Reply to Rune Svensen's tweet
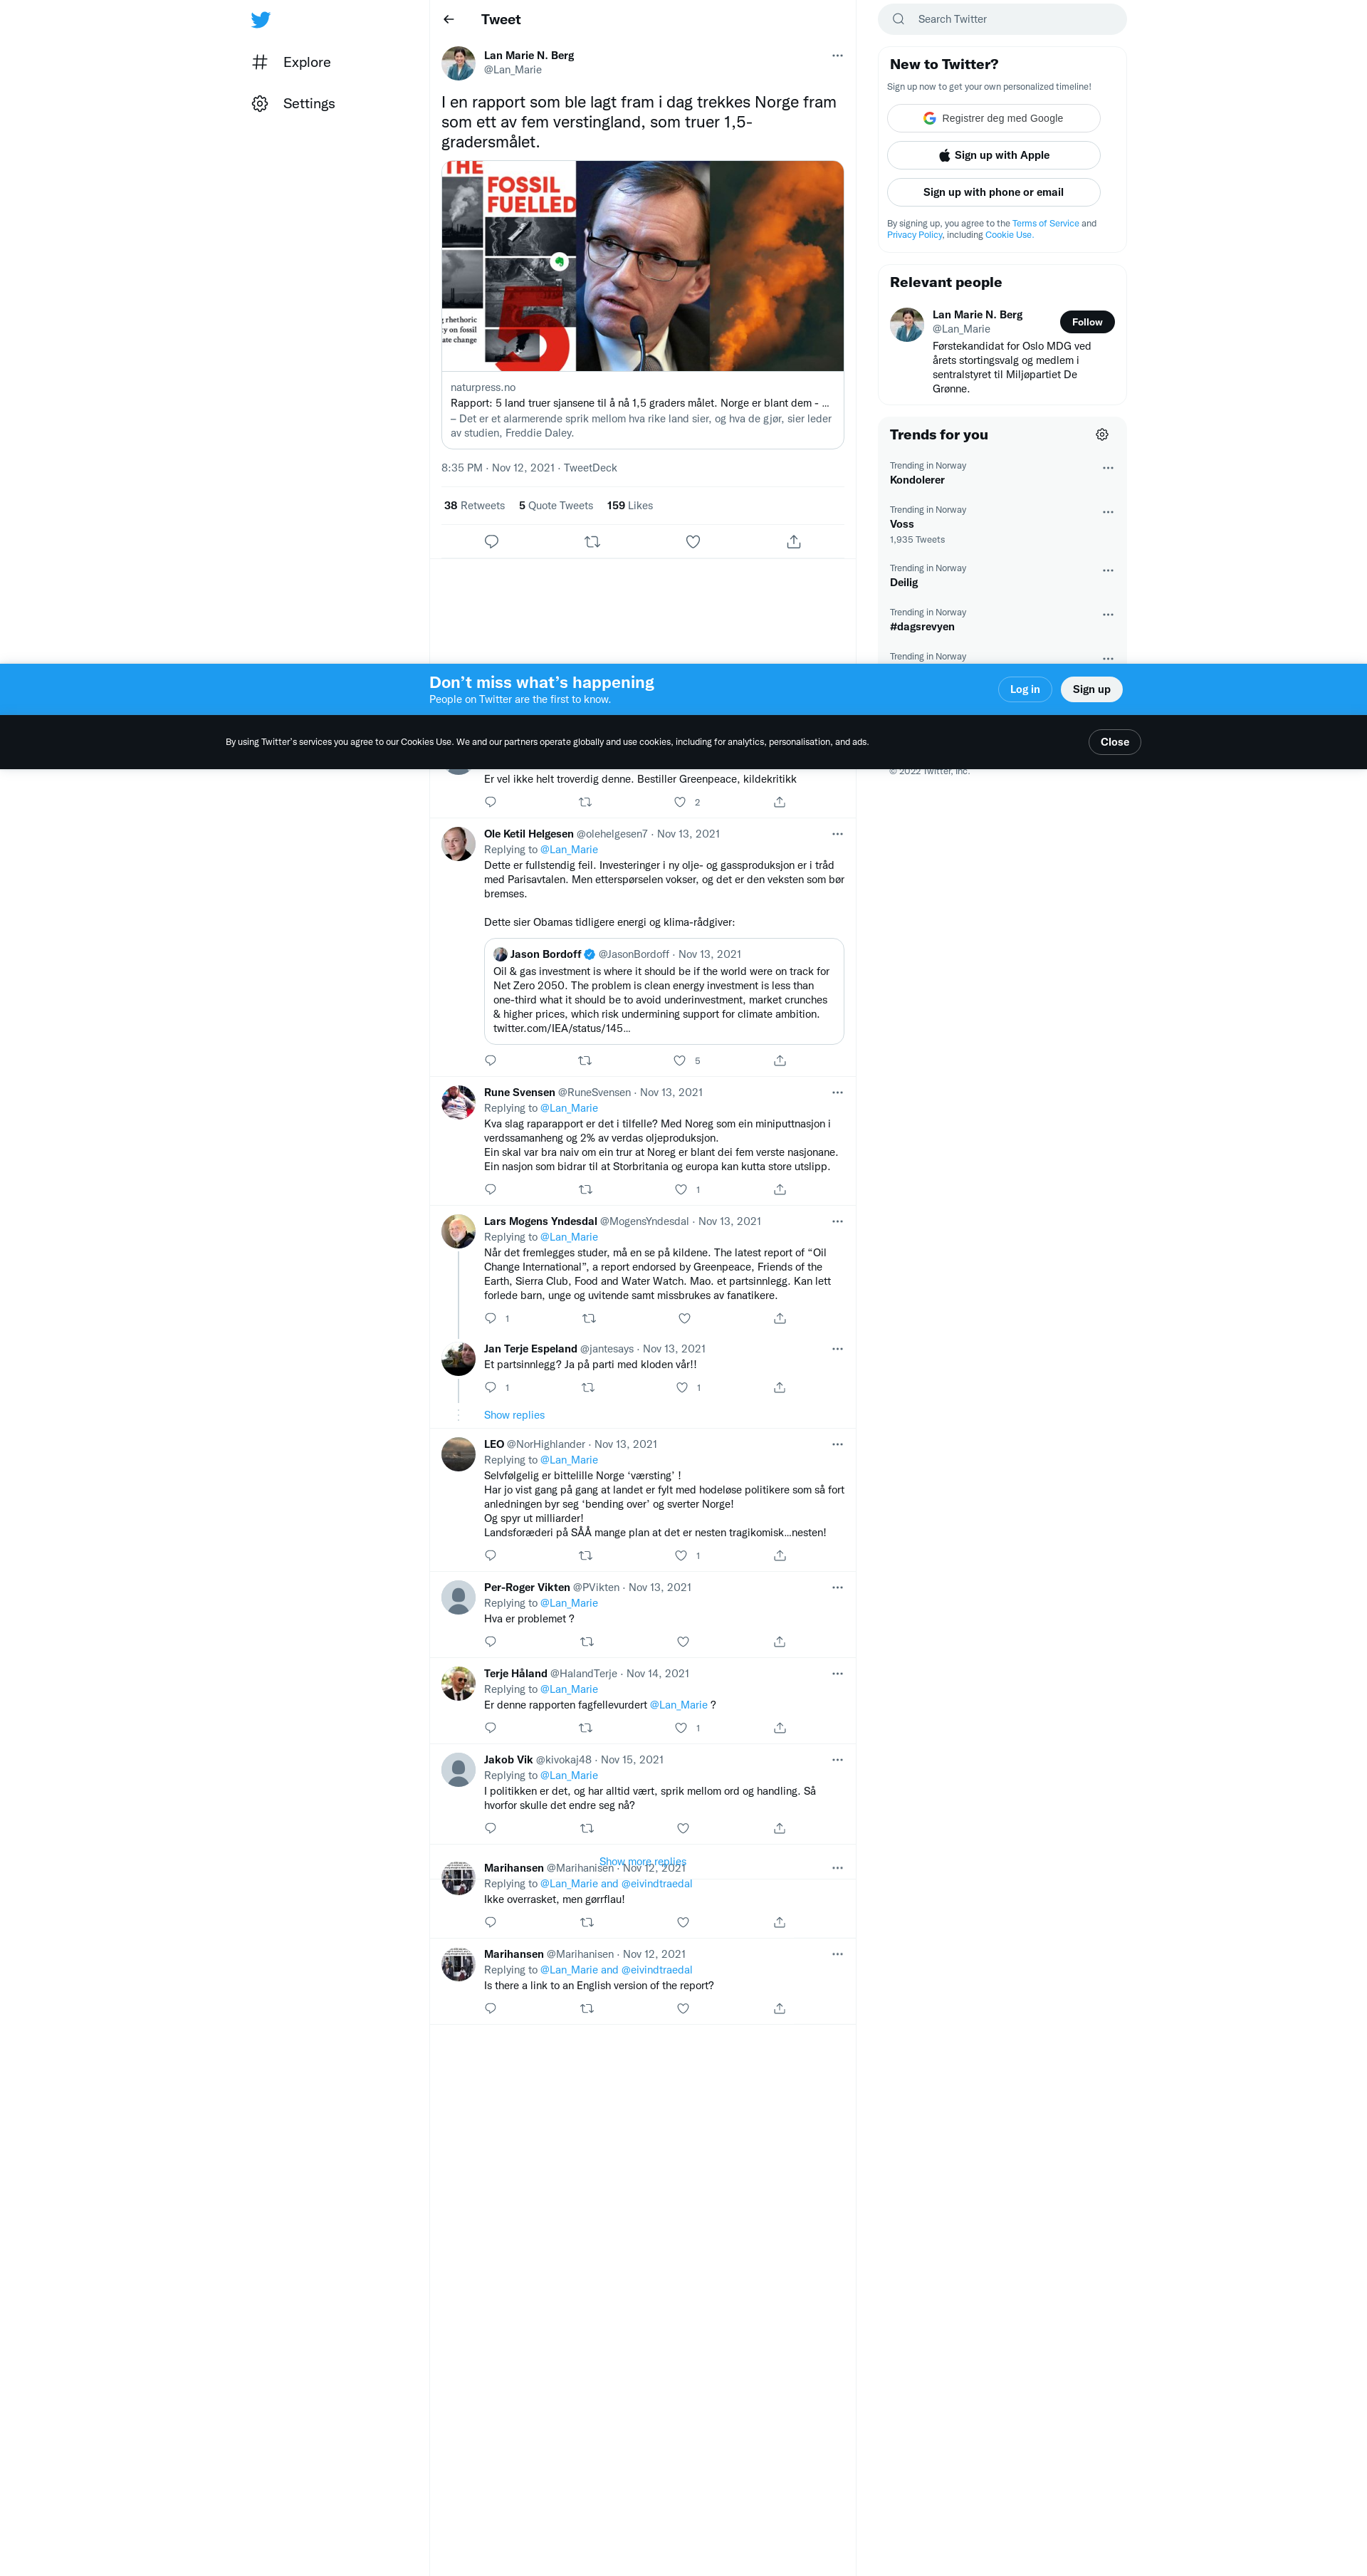The image size is (1367, 2576). pos(490,1190)
